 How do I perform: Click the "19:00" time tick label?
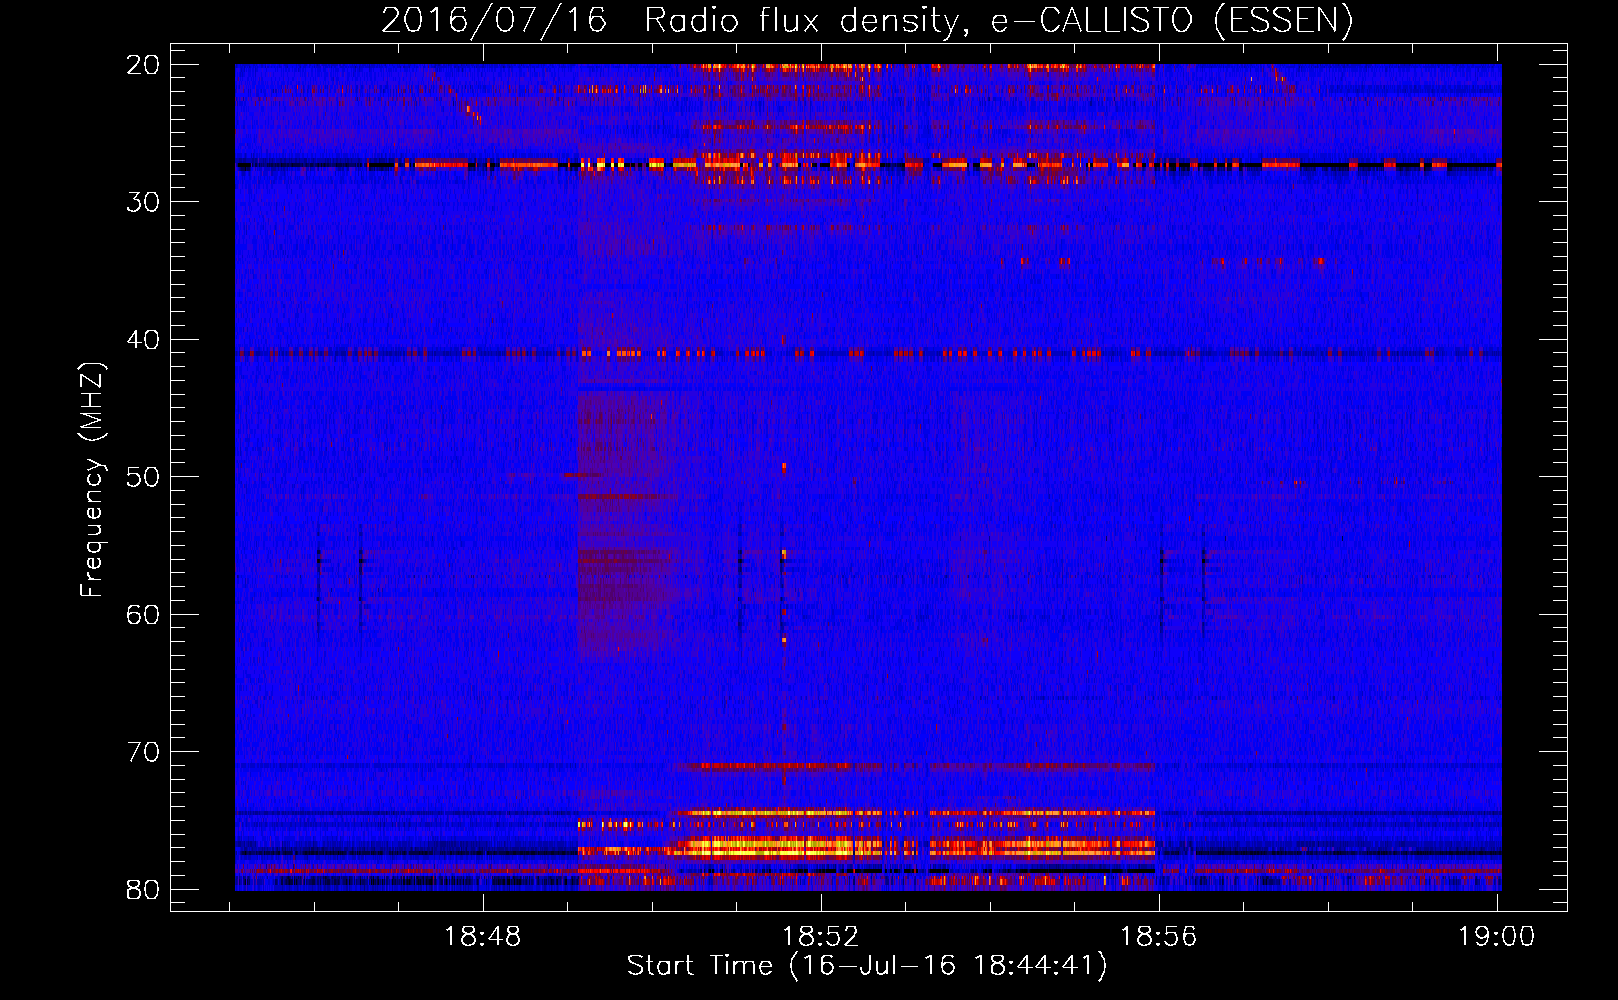coord(1497,937)
